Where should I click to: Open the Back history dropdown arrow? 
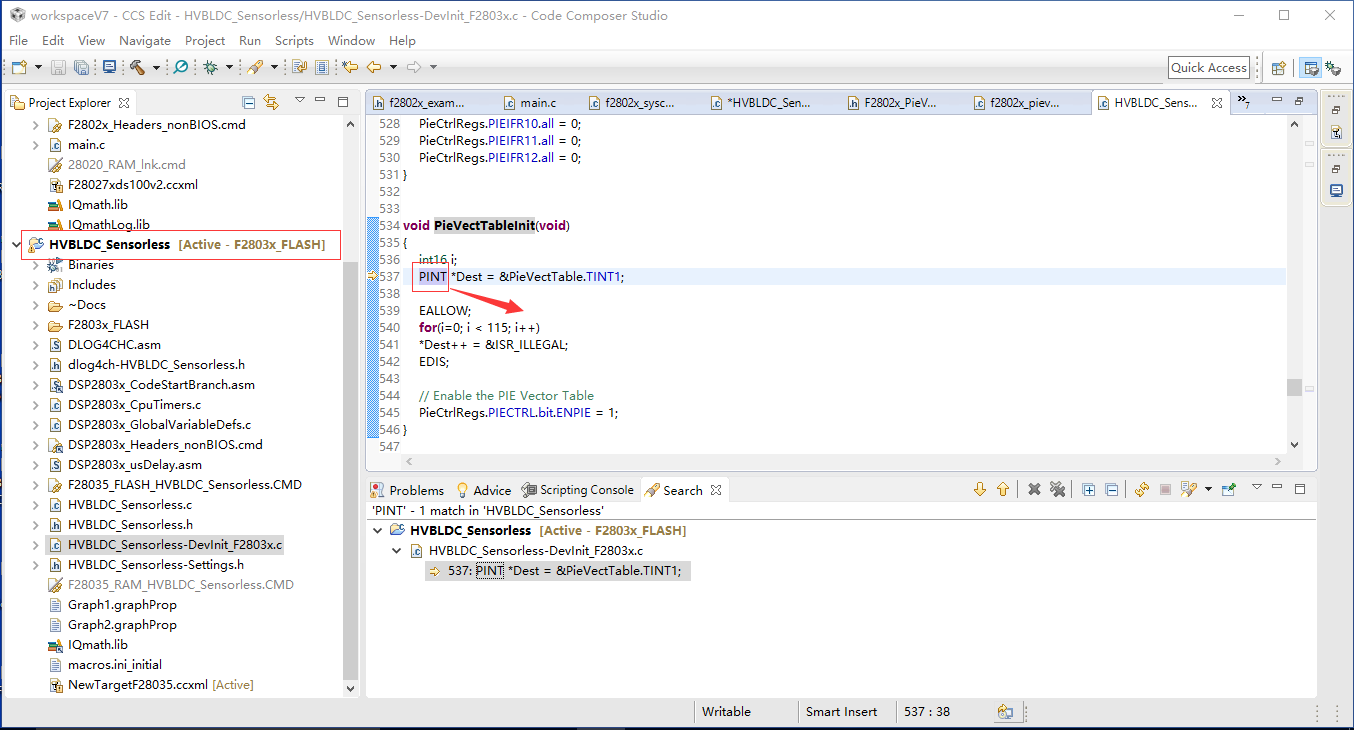[393, 67]
